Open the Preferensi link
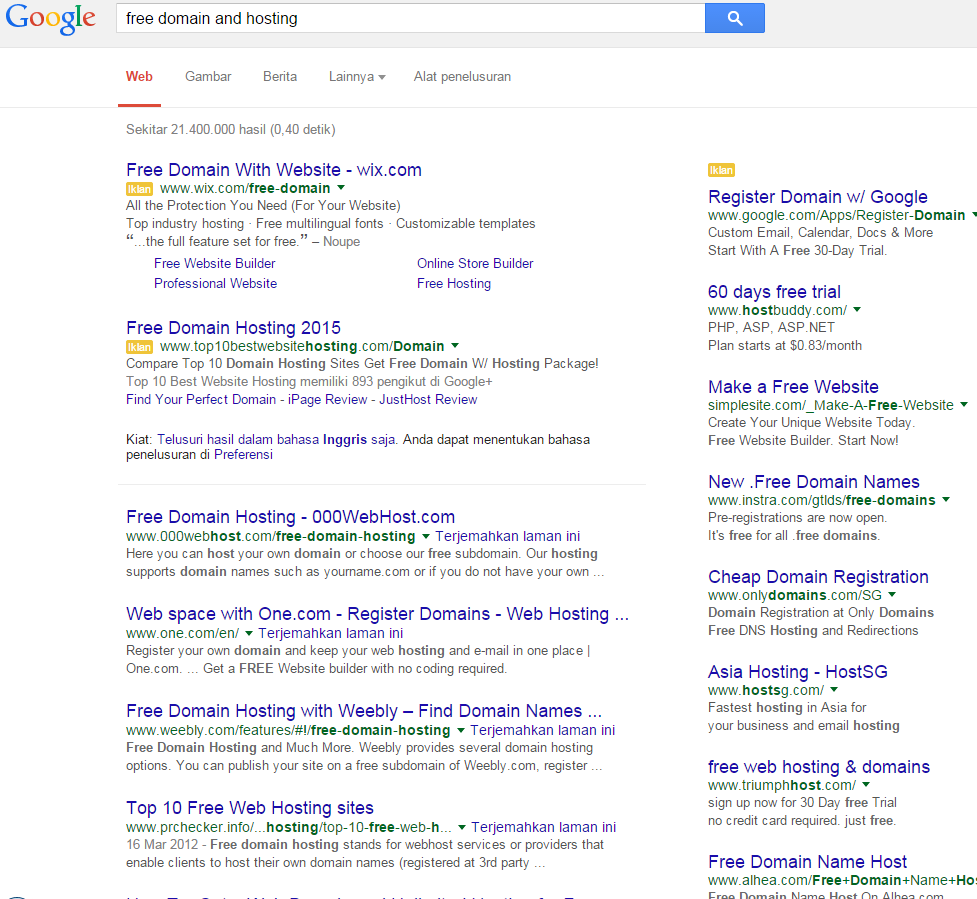977x899 pixels. point(244,454)
